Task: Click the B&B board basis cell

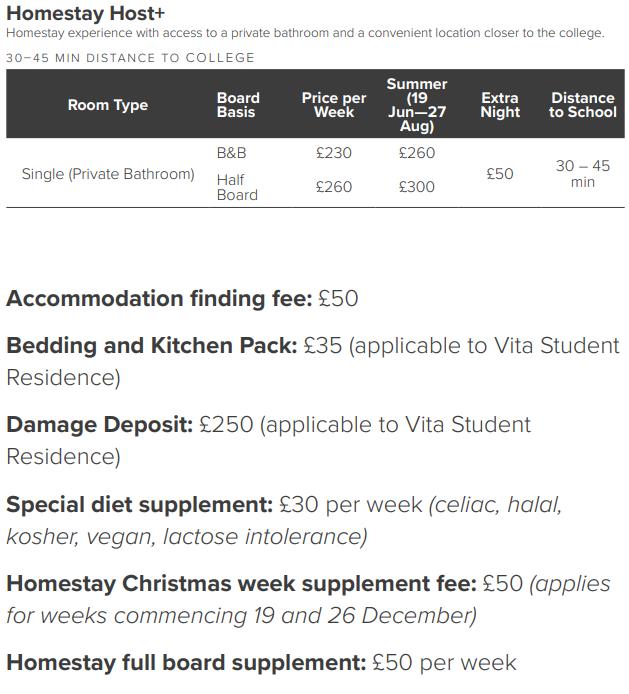Action: click(x=231, y=154)
